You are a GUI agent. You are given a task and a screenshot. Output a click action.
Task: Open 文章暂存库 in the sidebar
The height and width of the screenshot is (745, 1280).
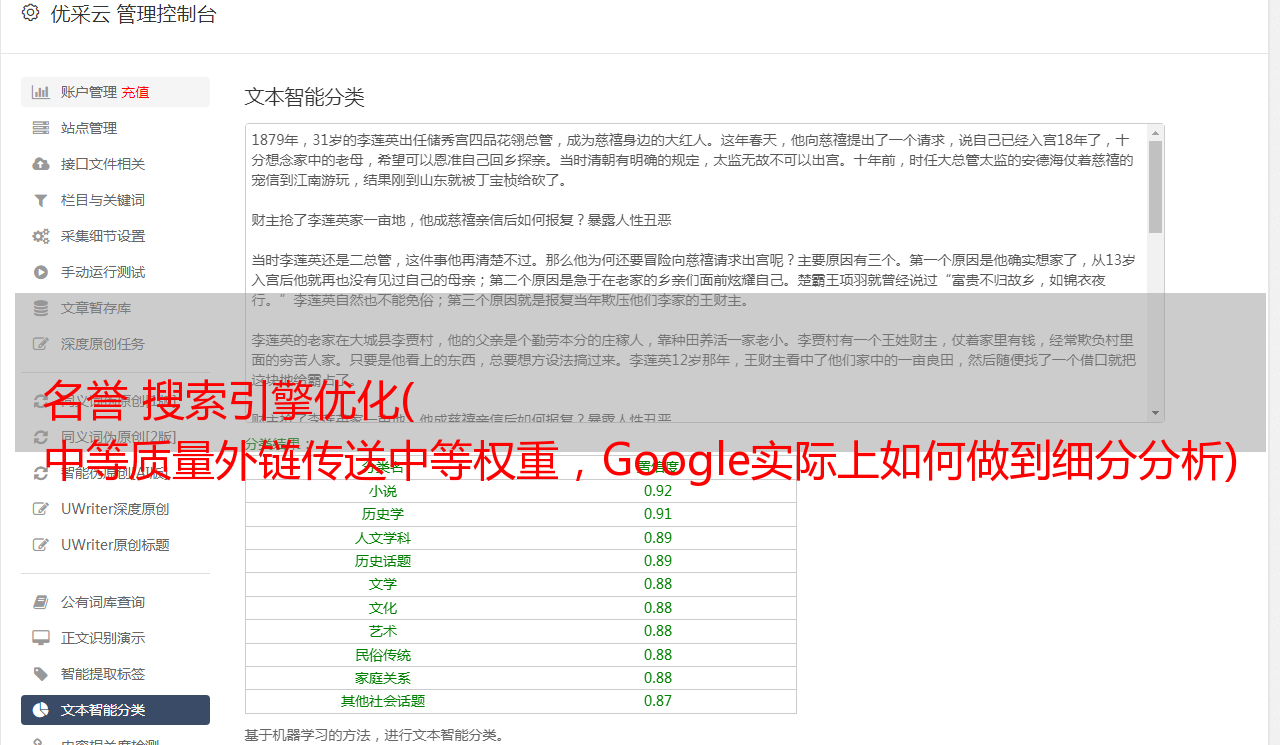point(115,308)
